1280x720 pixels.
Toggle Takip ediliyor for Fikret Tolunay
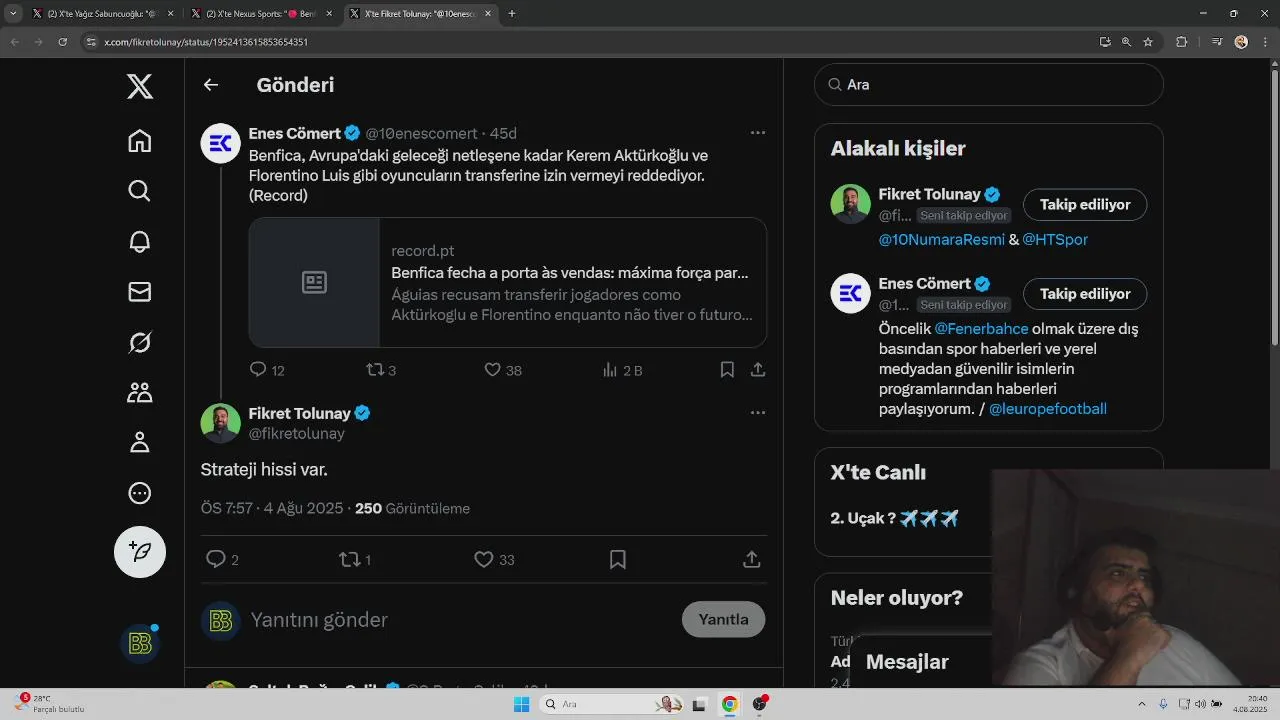pos(1085,204)
